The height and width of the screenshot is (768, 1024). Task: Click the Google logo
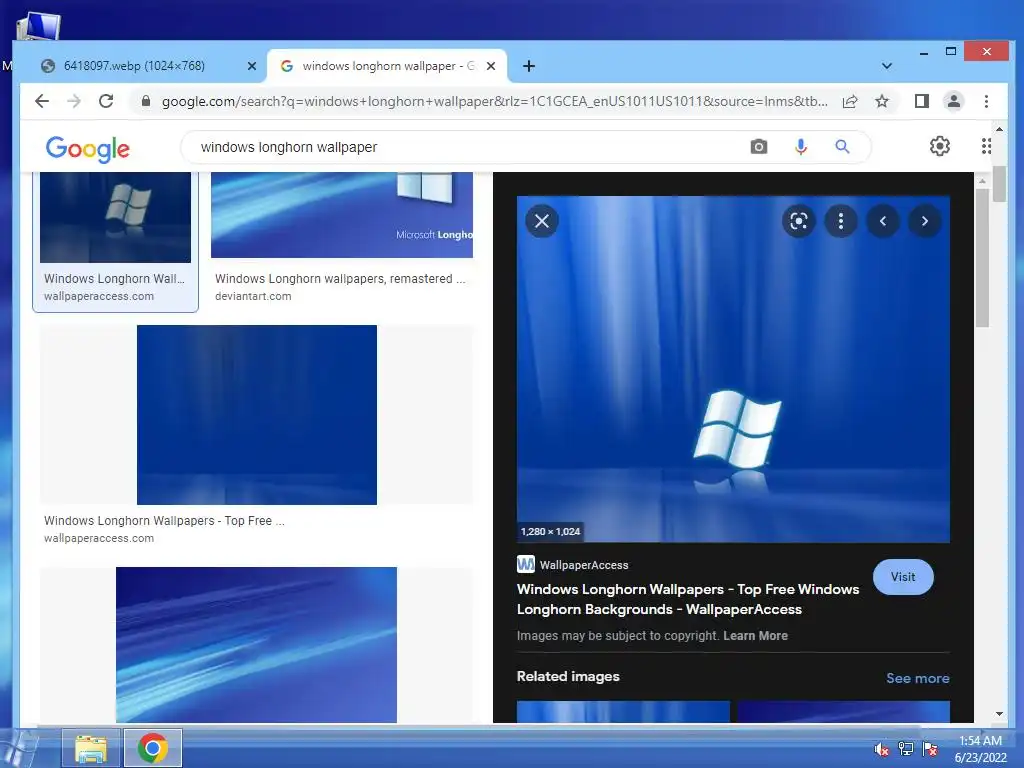point(88,149)
